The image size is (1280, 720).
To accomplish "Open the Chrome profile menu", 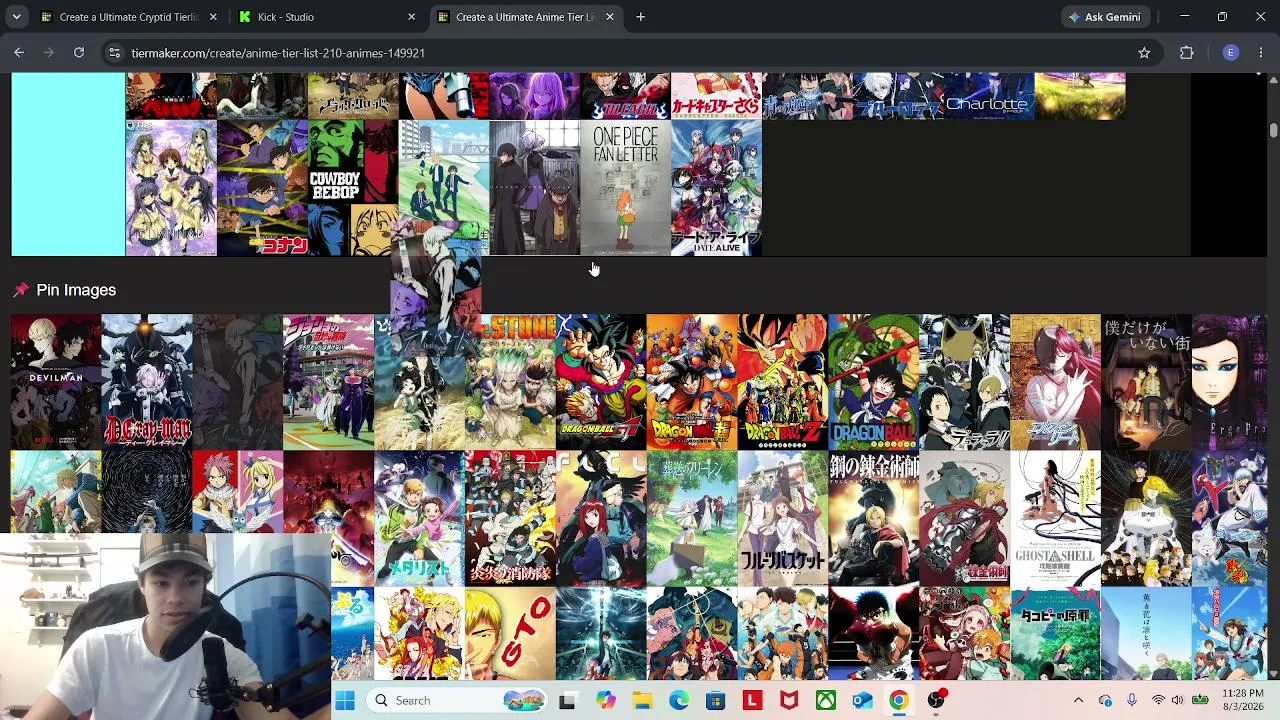I will [x=1231, y=53].
